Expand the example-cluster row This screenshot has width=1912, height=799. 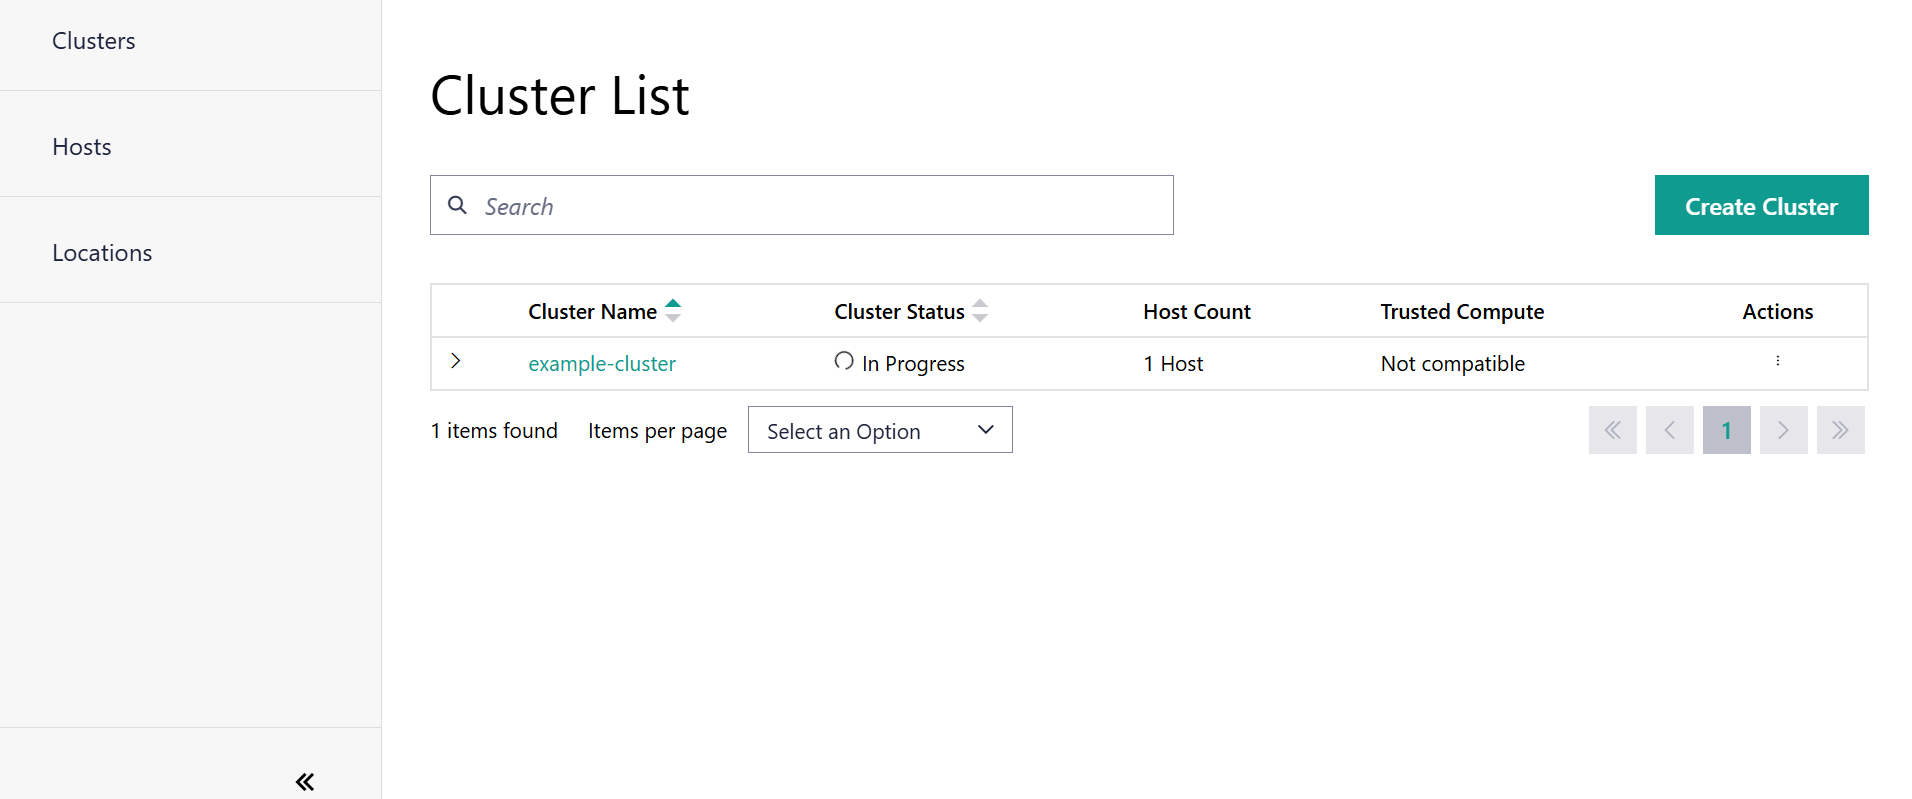455,361
